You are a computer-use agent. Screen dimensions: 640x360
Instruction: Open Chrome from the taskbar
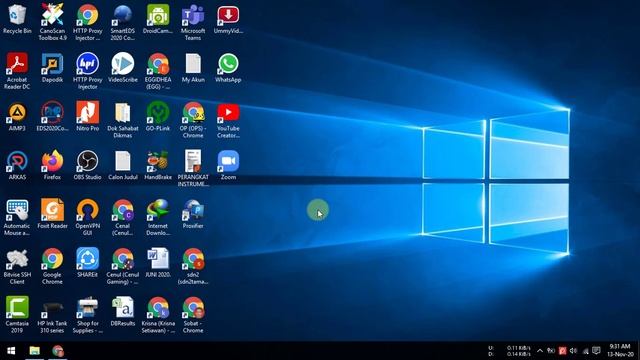[58, 351]
